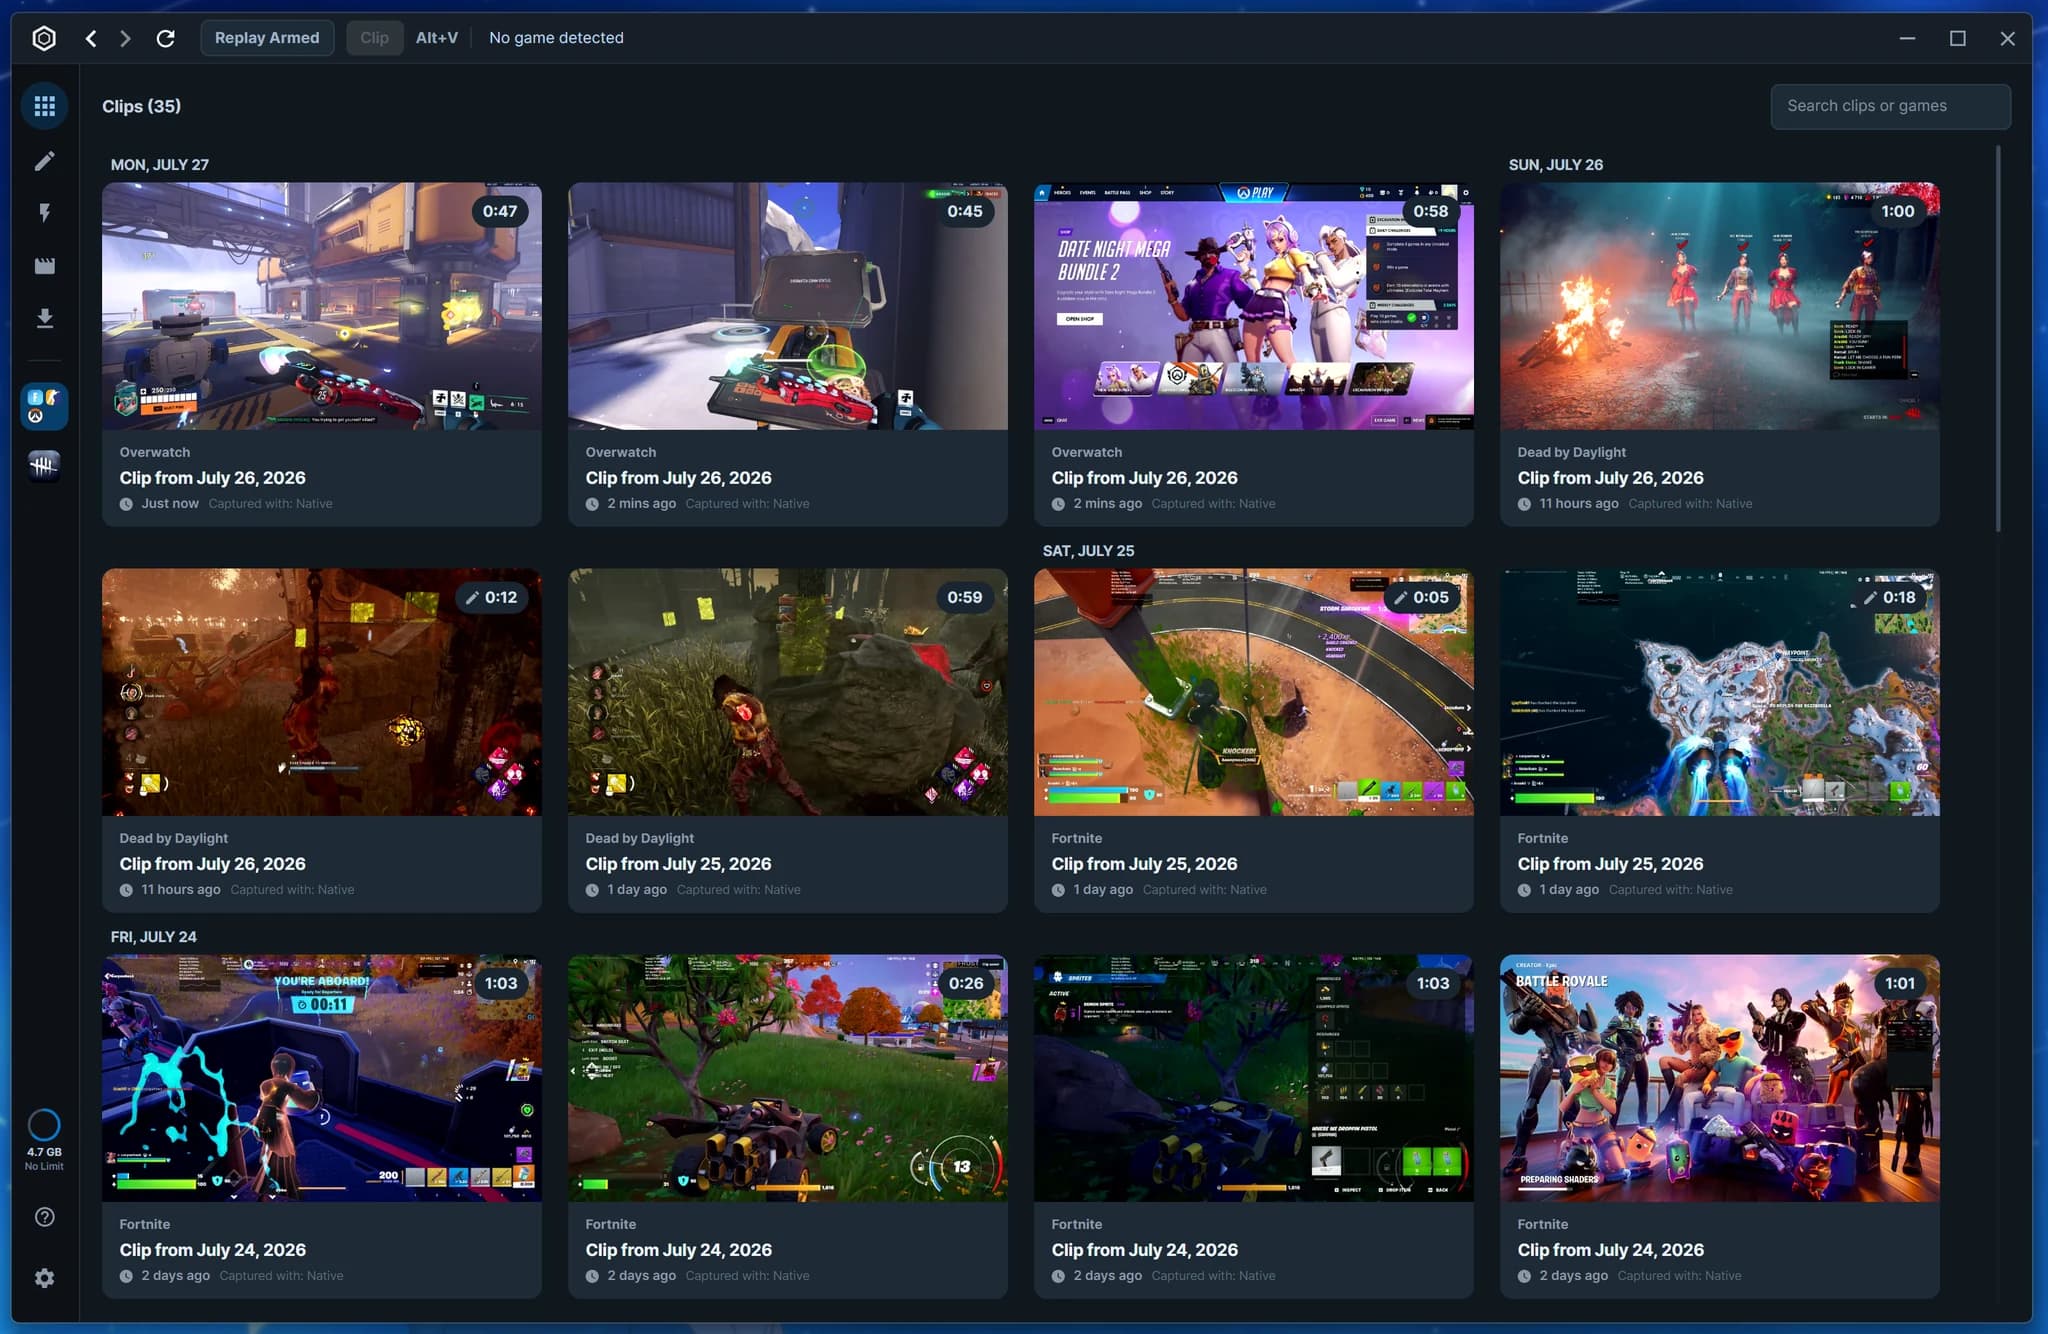2048x1334 pixels.
Task: Click the Clip from July 25 title under 0:59 clip
Action: coord(679,864)
